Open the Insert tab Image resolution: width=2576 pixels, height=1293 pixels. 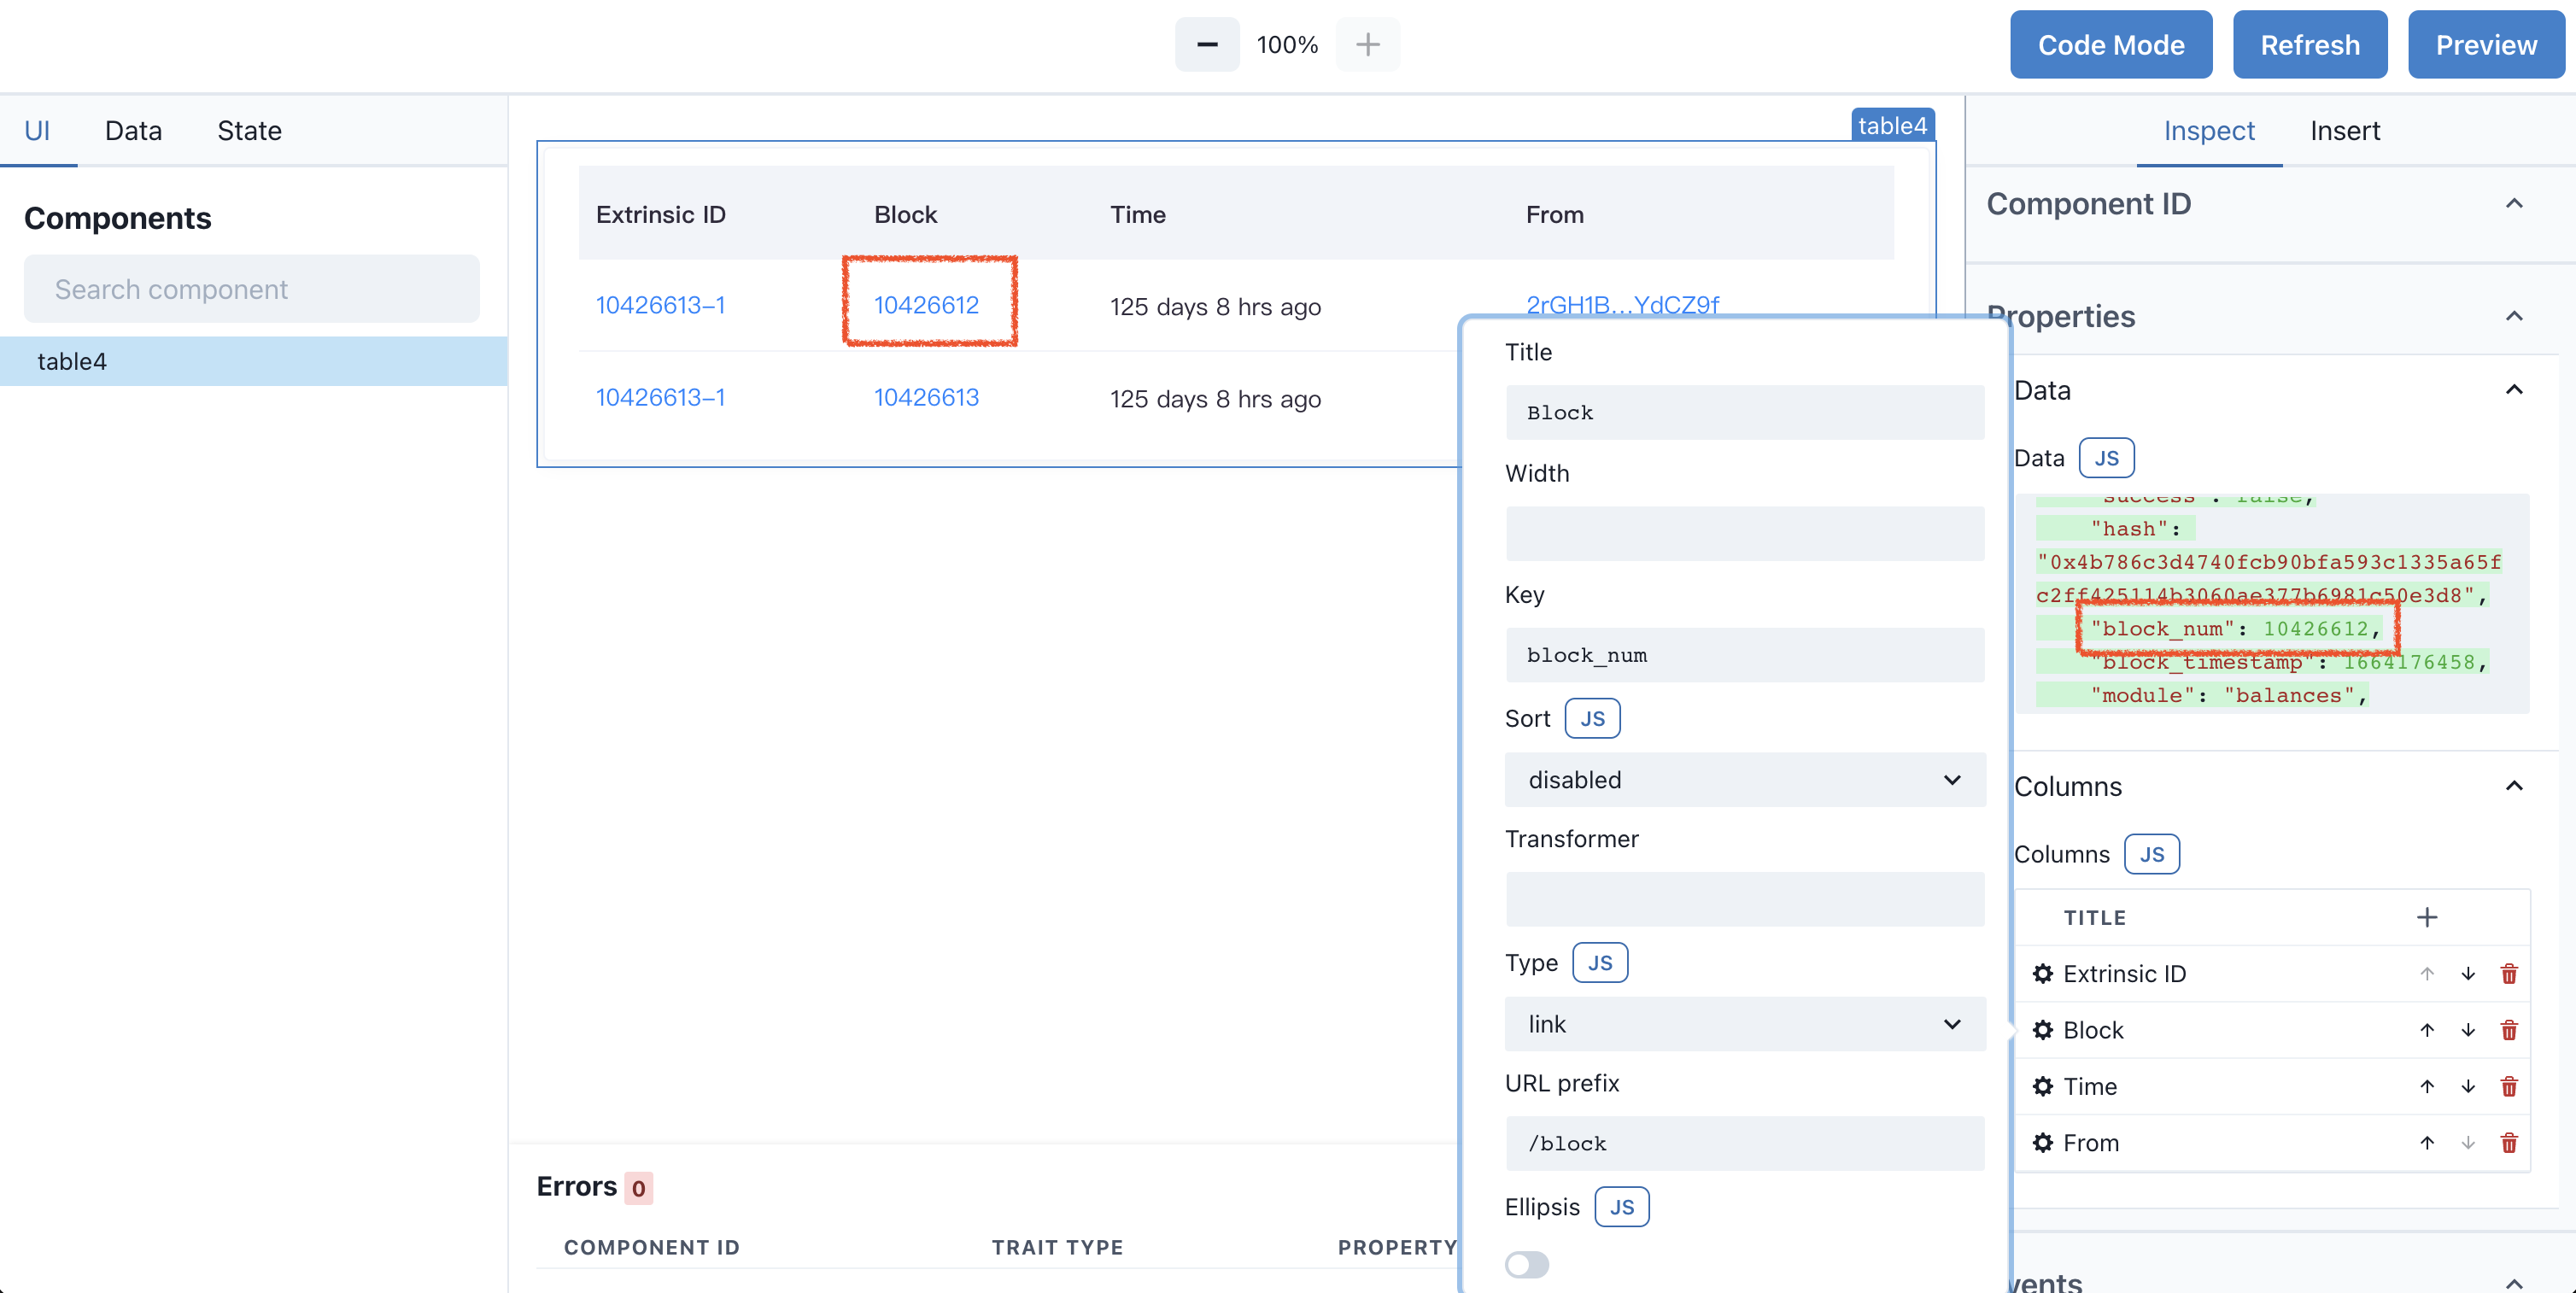[2344, 130]
